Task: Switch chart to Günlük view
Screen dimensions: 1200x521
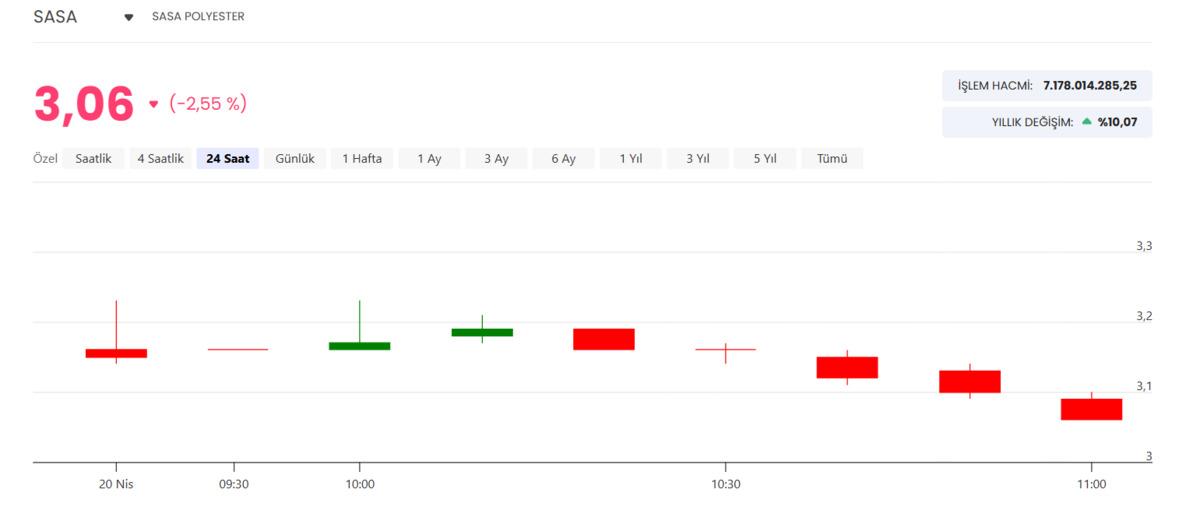Action: point(295,158)
